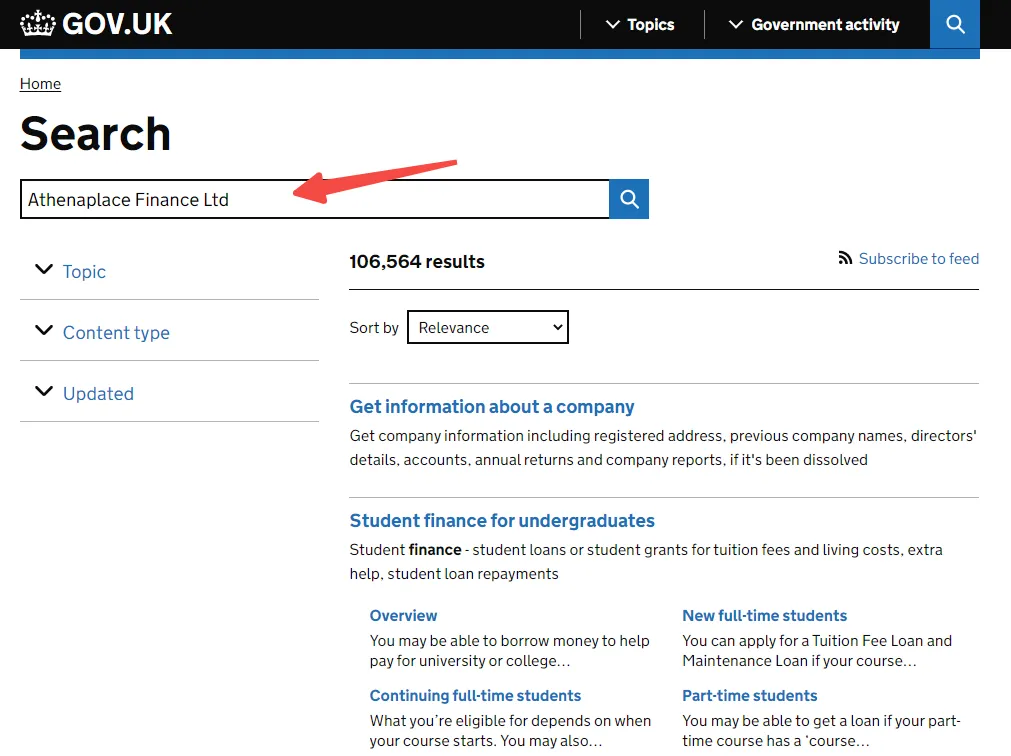Click the chevron beside Government activity
The image size is (1011, 756).
(x=736, y=24)
